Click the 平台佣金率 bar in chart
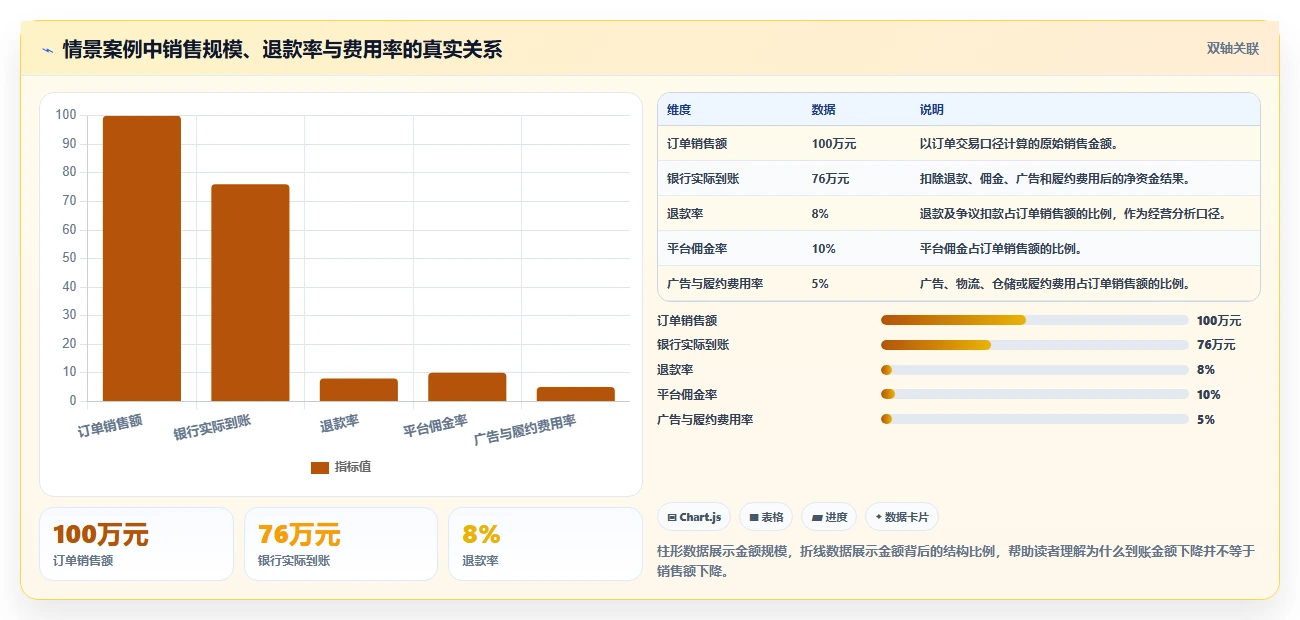 (467, 387)
